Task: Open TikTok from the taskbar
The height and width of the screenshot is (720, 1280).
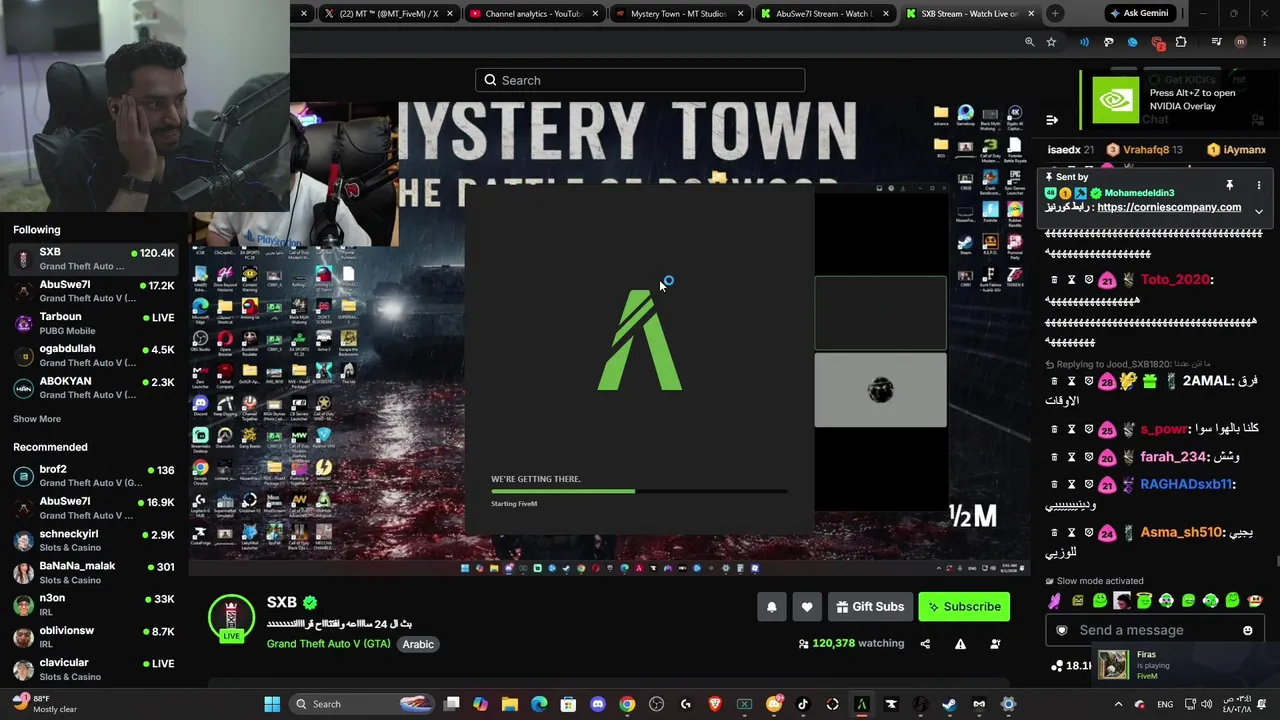Action: 803,704
